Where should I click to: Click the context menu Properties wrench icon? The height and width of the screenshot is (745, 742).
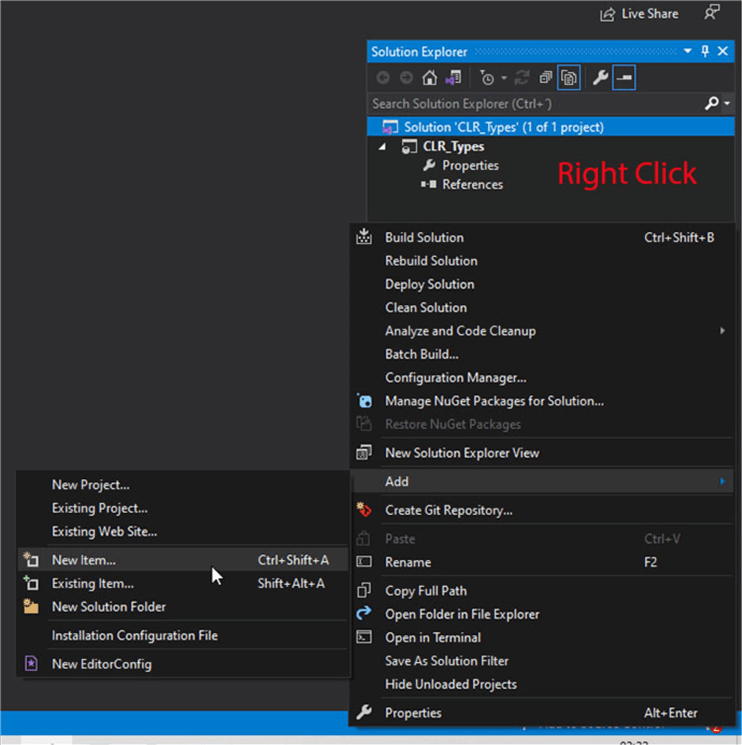364,712
